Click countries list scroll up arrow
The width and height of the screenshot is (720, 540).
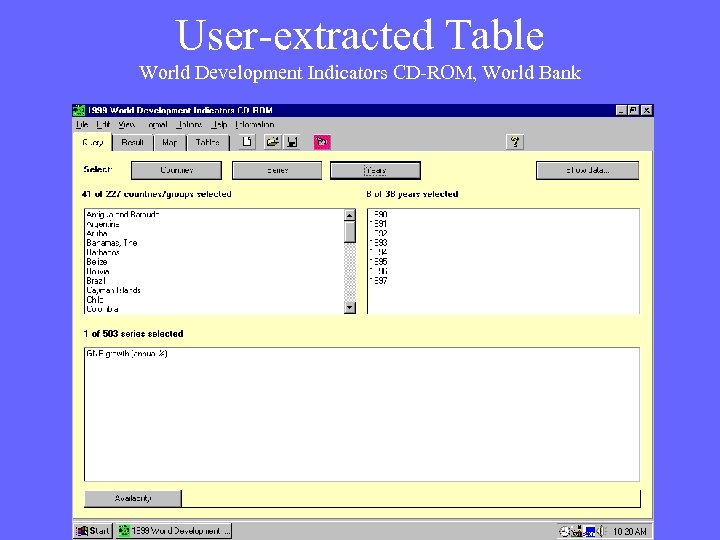click(x=350, y=215)
